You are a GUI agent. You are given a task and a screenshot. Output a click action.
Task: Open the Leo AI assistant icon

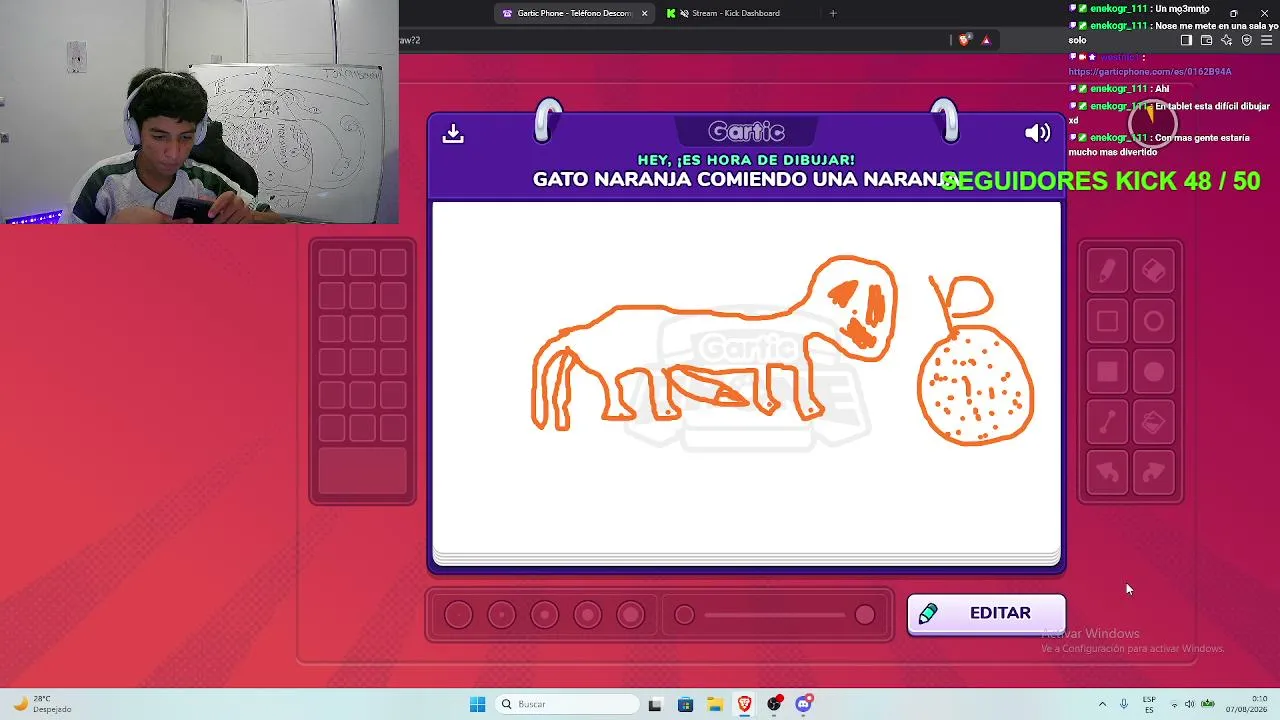click(1226, 40)
